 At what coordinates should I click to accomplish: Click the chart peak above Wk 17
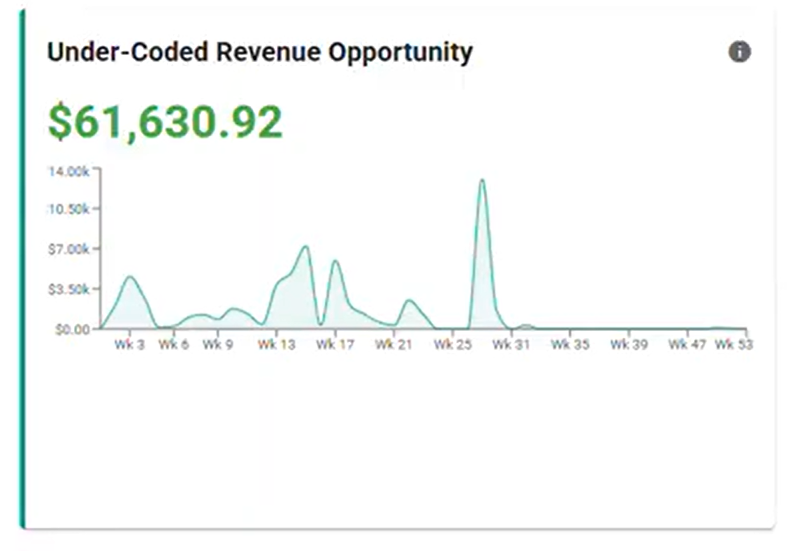[x=335, y=261]
